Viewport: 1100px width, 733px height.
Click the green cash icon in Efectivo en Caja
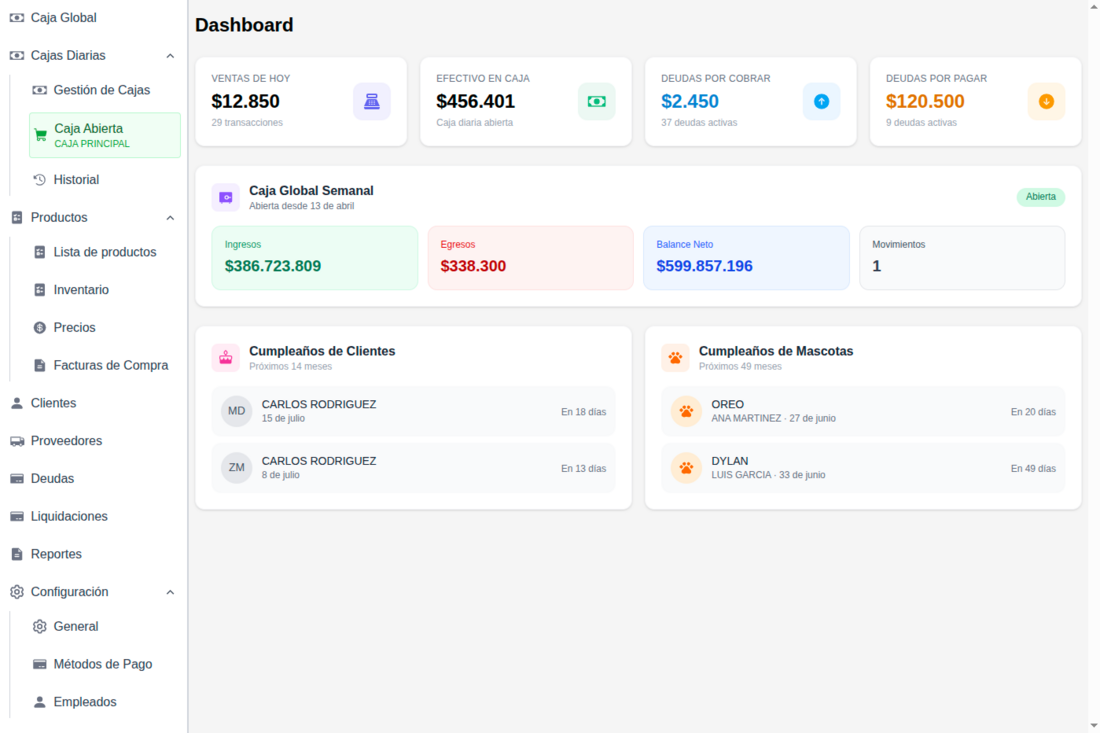click(596, 101)
